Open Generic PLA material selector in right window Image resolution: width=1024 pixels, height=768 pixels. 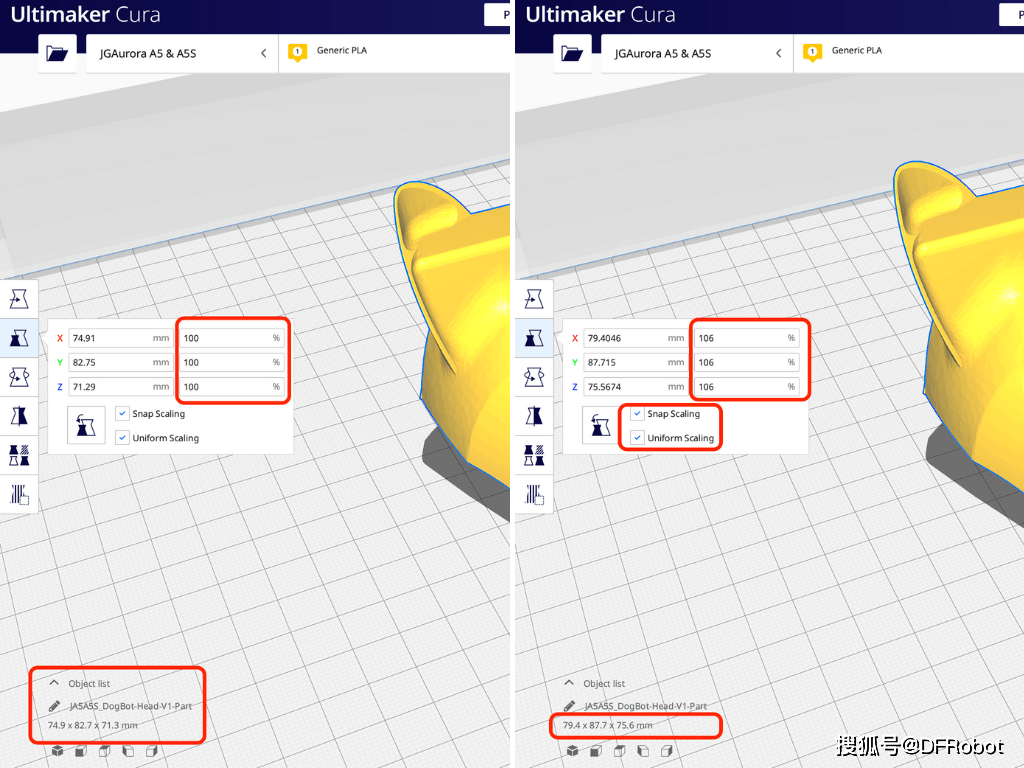[x=910, y=54]
